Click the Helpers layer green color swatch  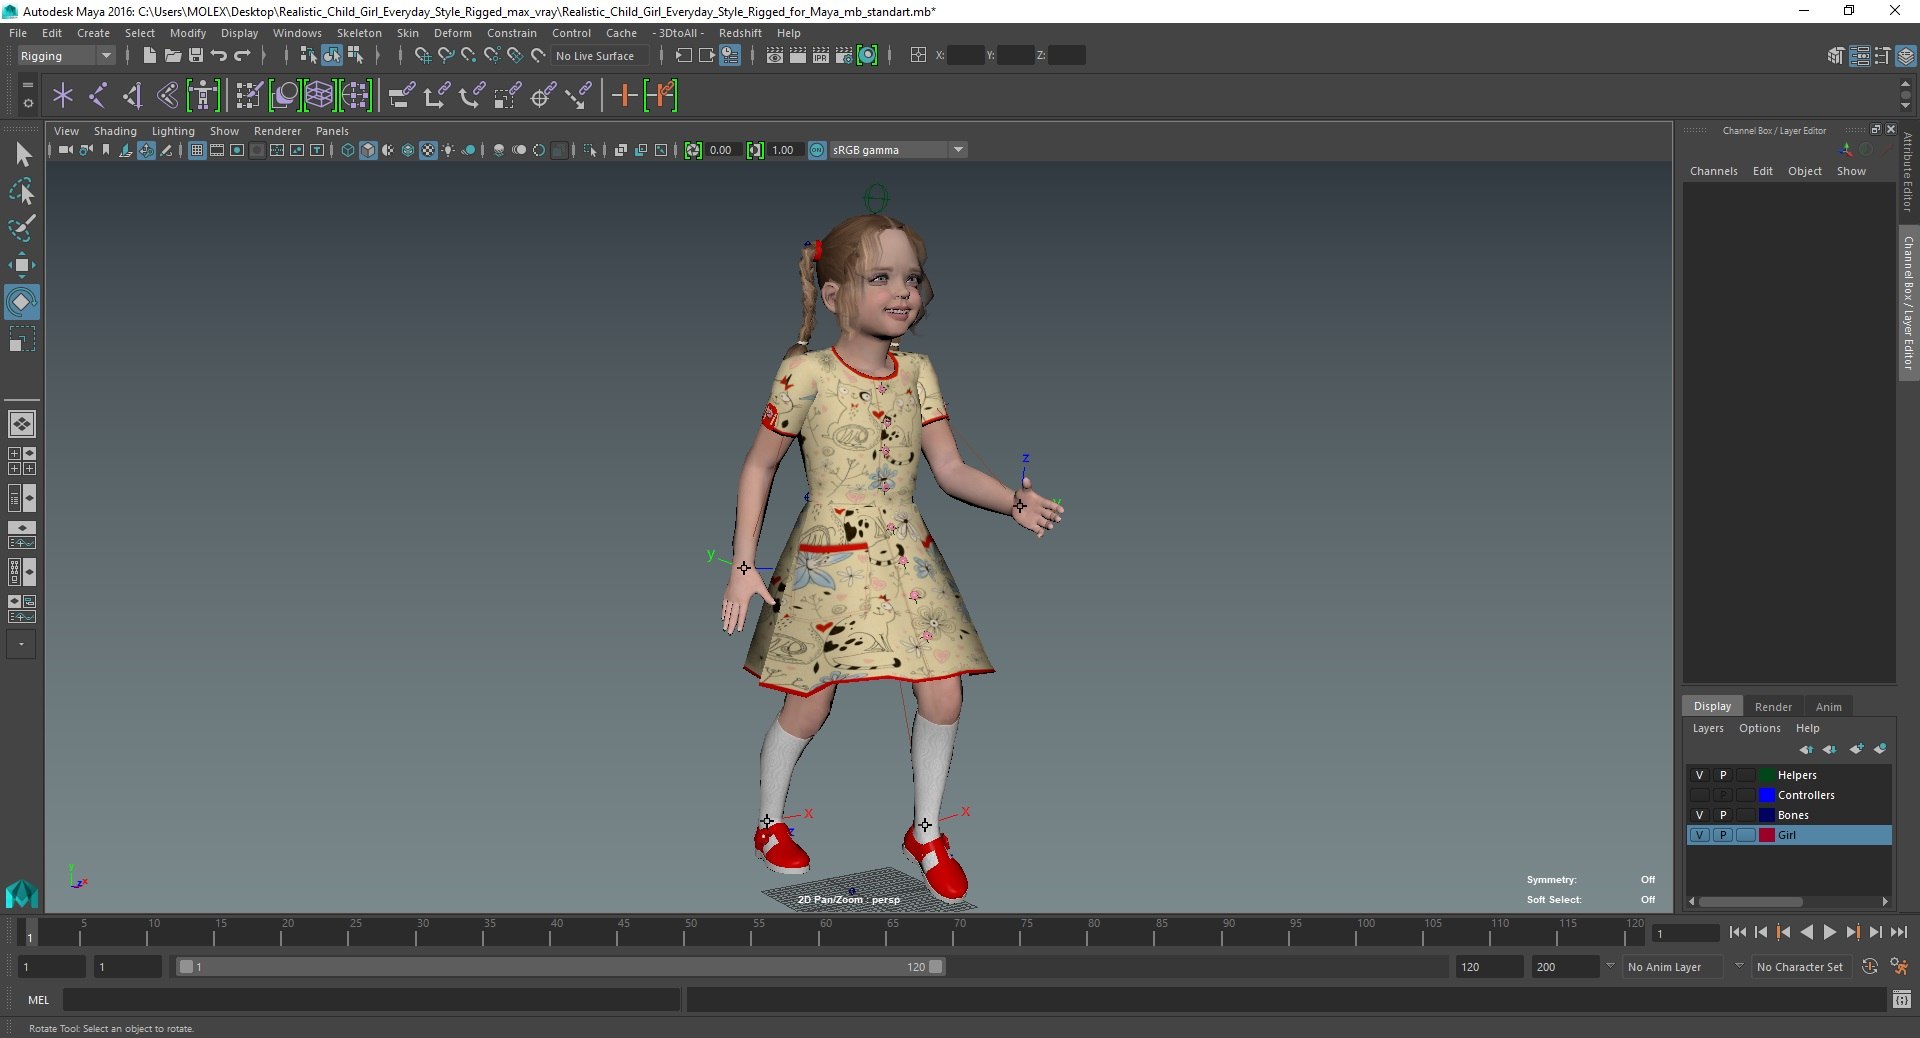(1767, 775)
